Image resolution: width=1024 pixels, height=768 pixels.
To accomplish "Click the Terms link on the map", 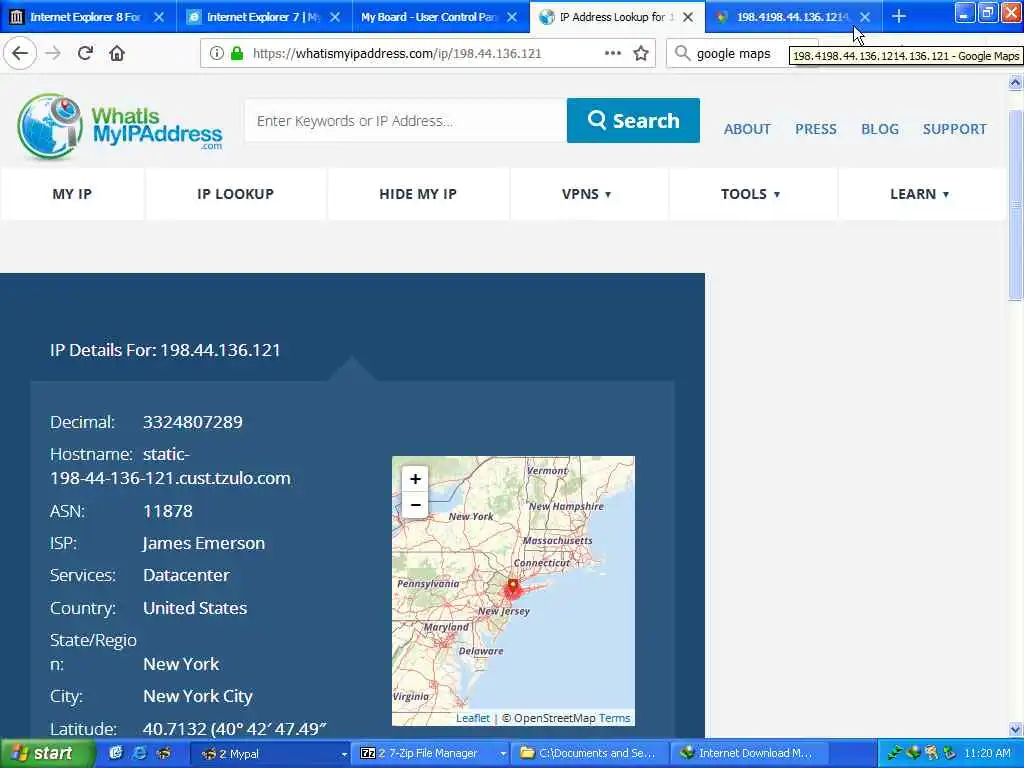I will coord(615,718).
